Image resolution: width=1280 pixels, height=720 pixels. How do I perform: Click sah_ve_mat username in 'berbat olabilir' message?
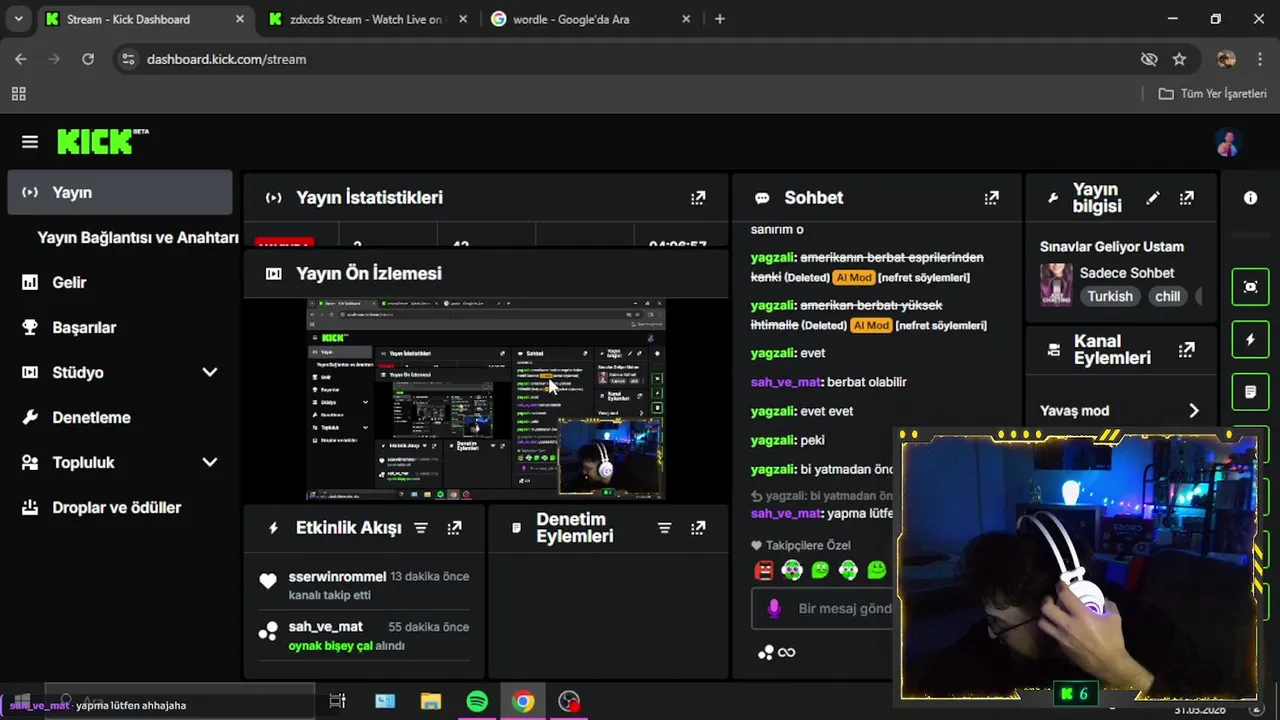[x=785, y=382]
